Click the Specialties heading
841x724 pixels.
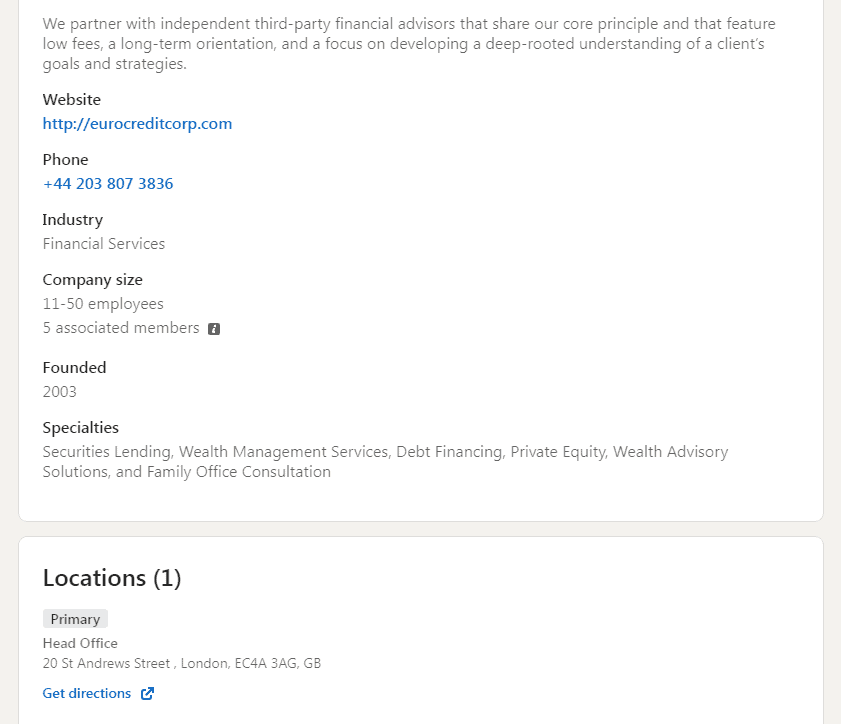pos(81,428)
